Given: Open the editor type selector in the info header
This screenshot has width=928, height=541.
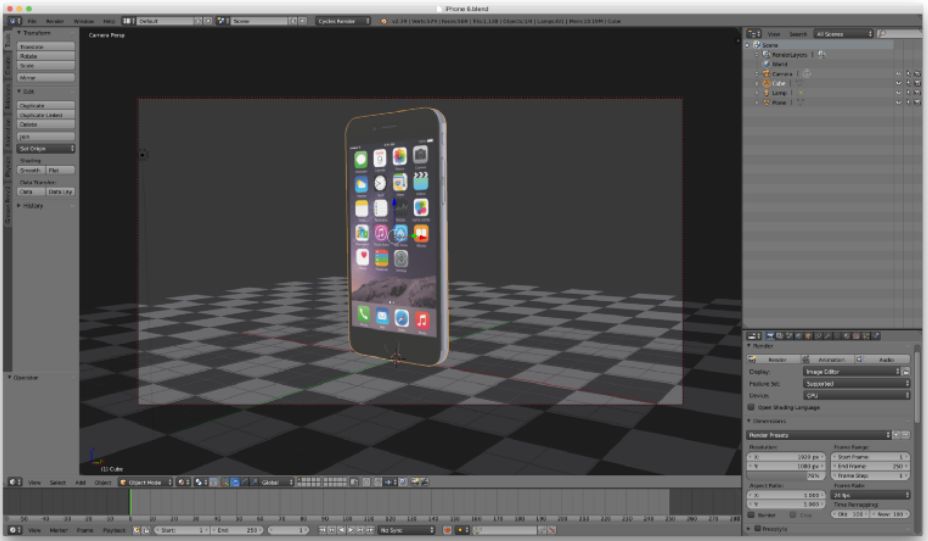Looking at the screenshot, I should (x=15, y=21).
